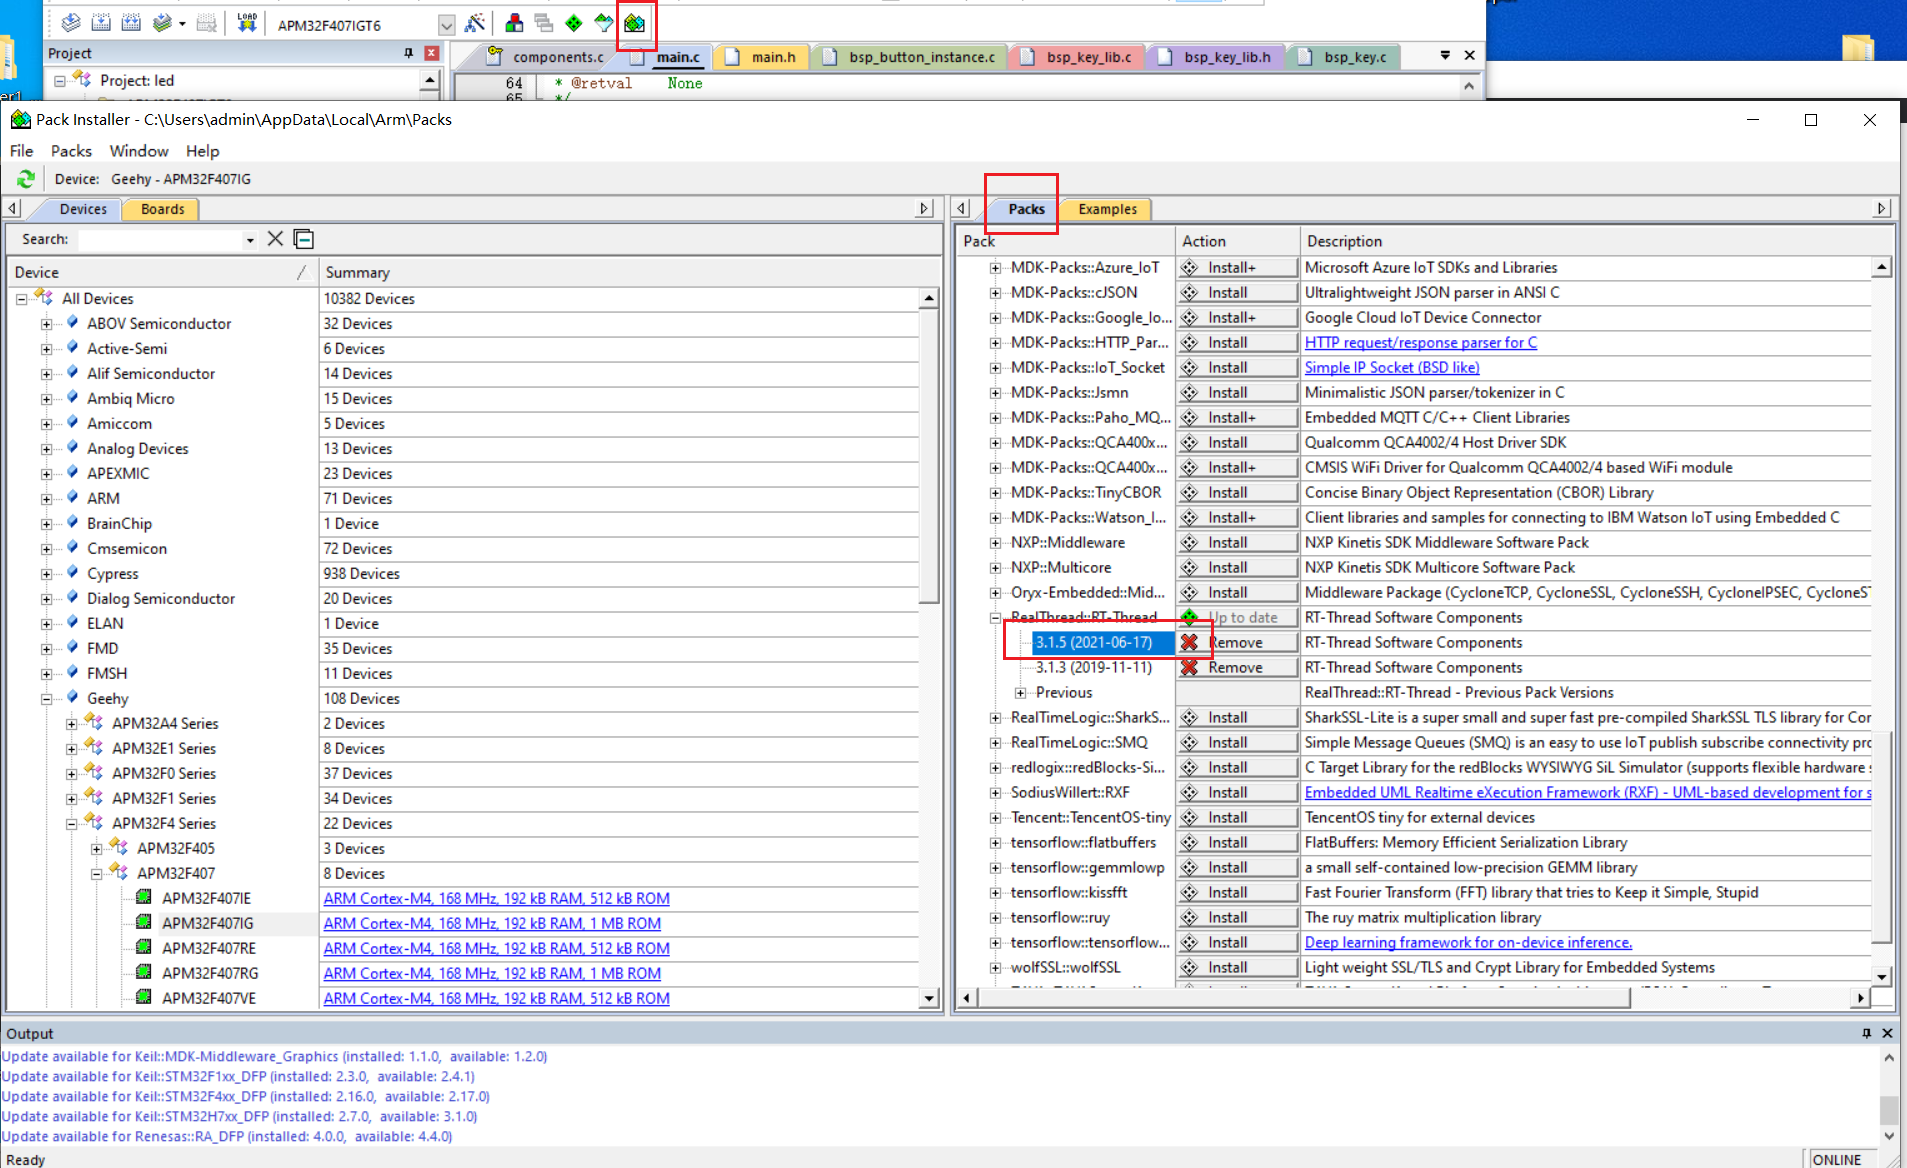Open Manage Run-Time Environment green diamond icon
Image resolution: width=1907 pixels, height=1168 pixels.
574,23
